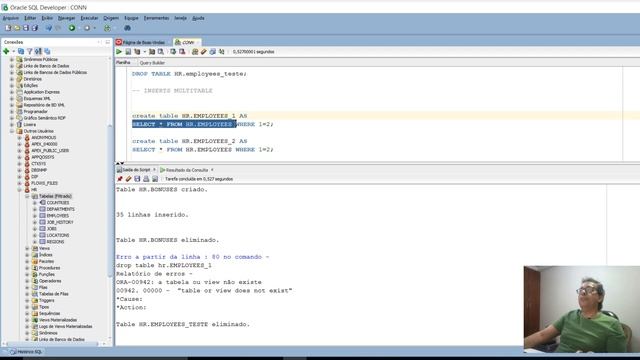
Task: Click the eraser icon in script output toolbar
Action: tap(129, 179)
